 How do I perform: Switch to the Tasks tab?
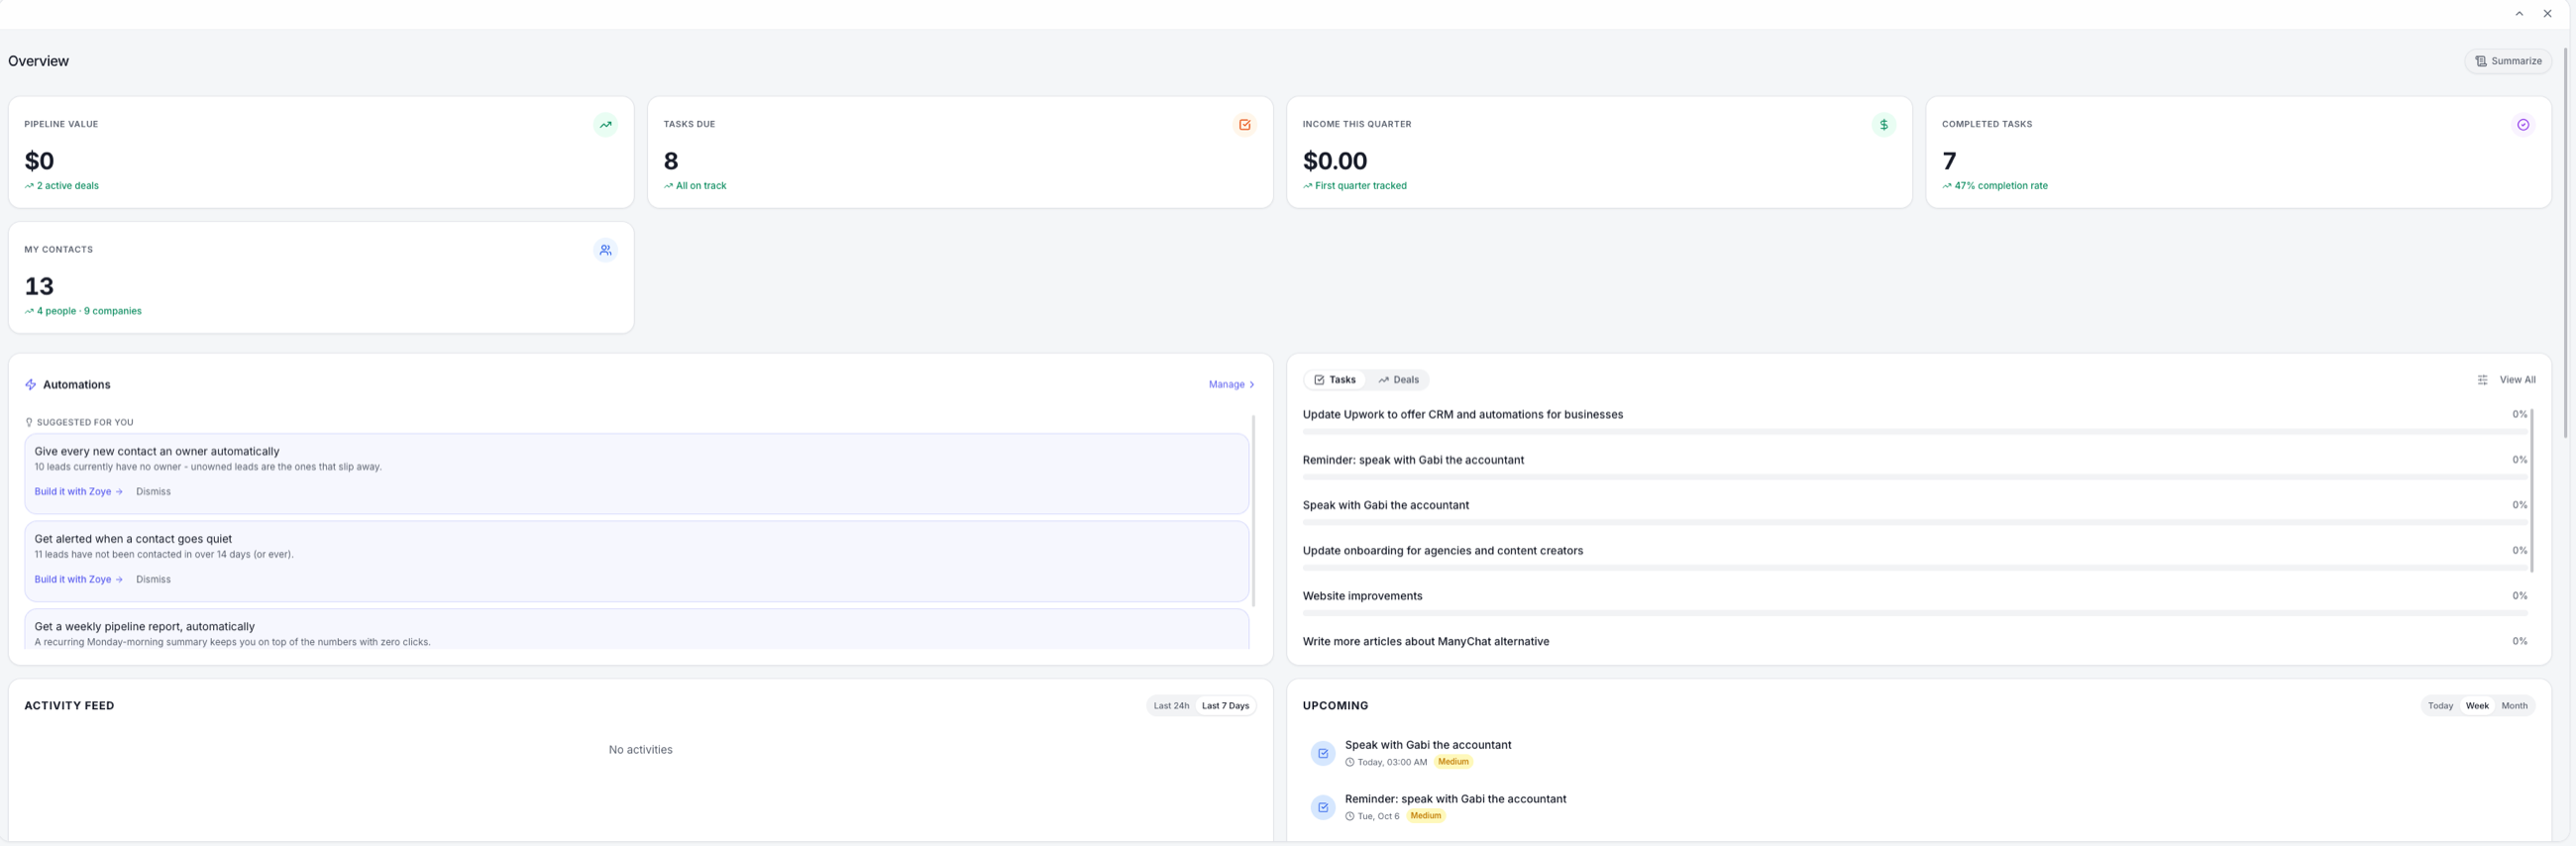(x=1334, y=380)
